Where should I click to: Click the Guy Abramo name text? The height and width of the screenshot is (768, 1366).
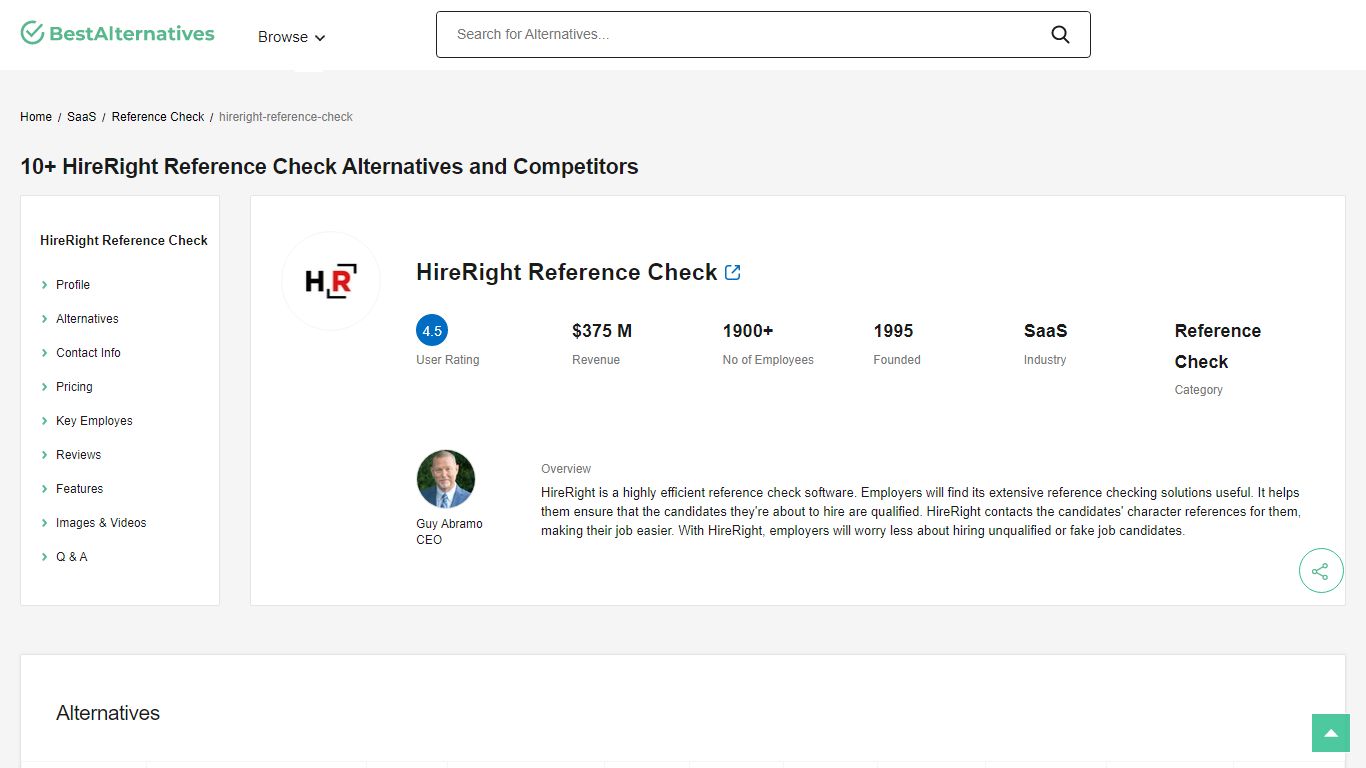449,524
